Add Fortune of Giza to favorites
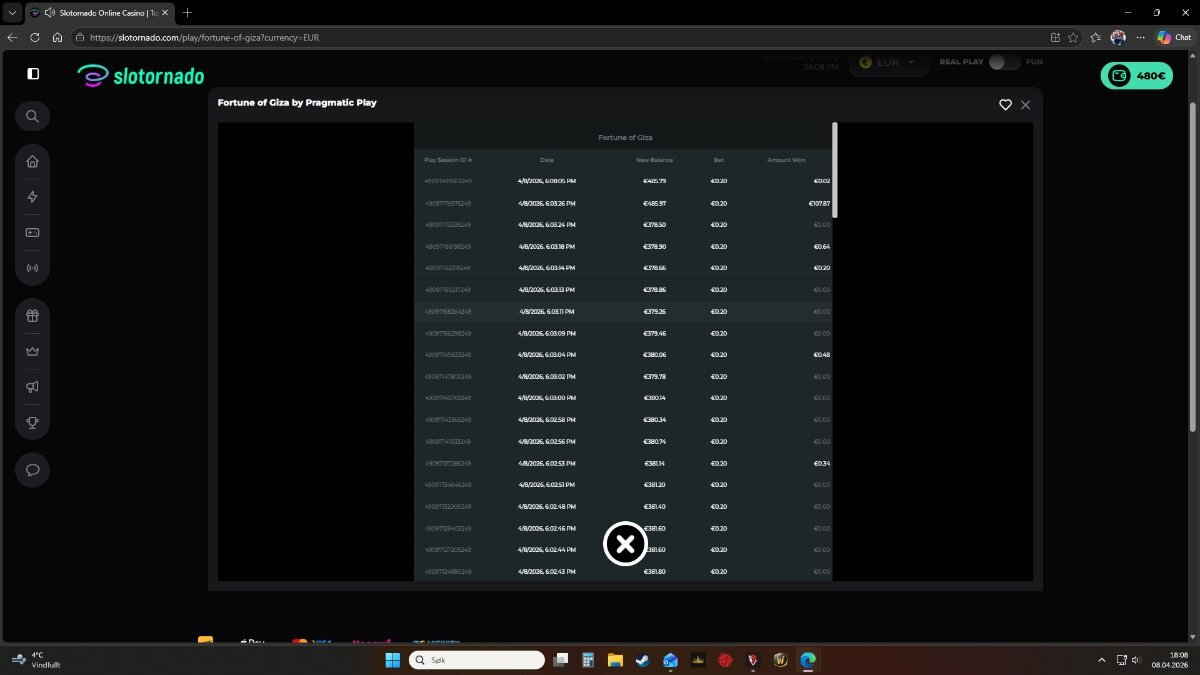The image size is (1200, 675). 1005,104
